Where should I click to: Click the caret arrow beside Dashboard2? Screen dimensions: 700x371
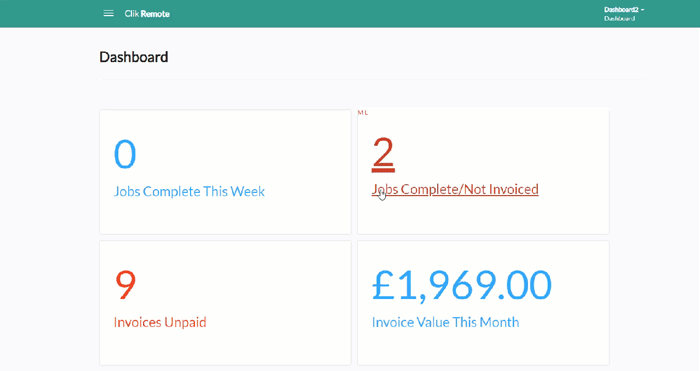[642, 10]
